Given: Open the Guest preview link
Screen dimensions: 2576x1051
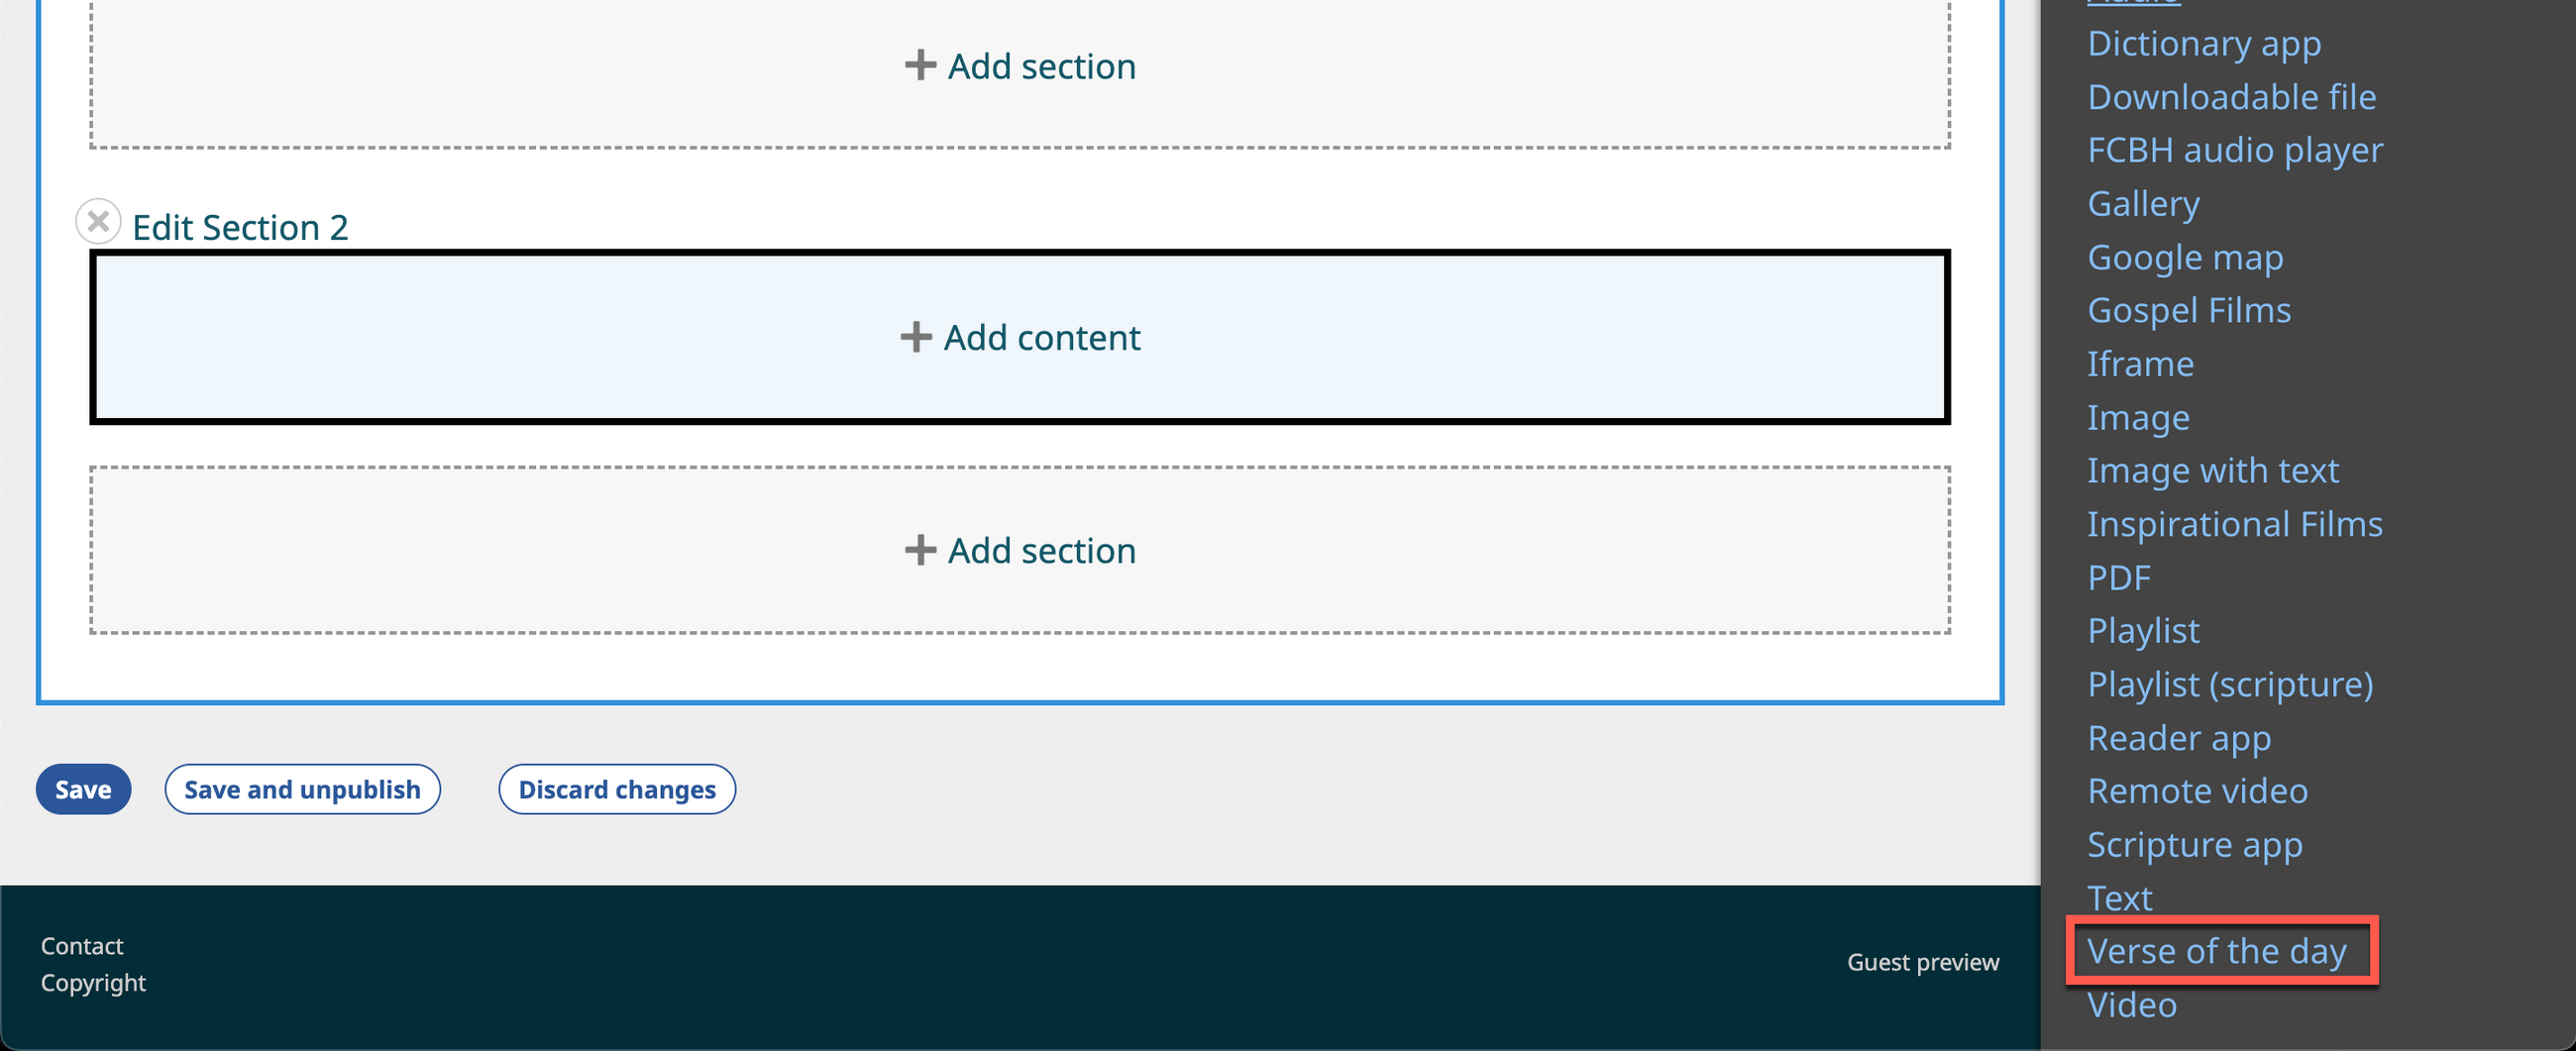Looking at the screenshot, I should [x=1922, y=962].
